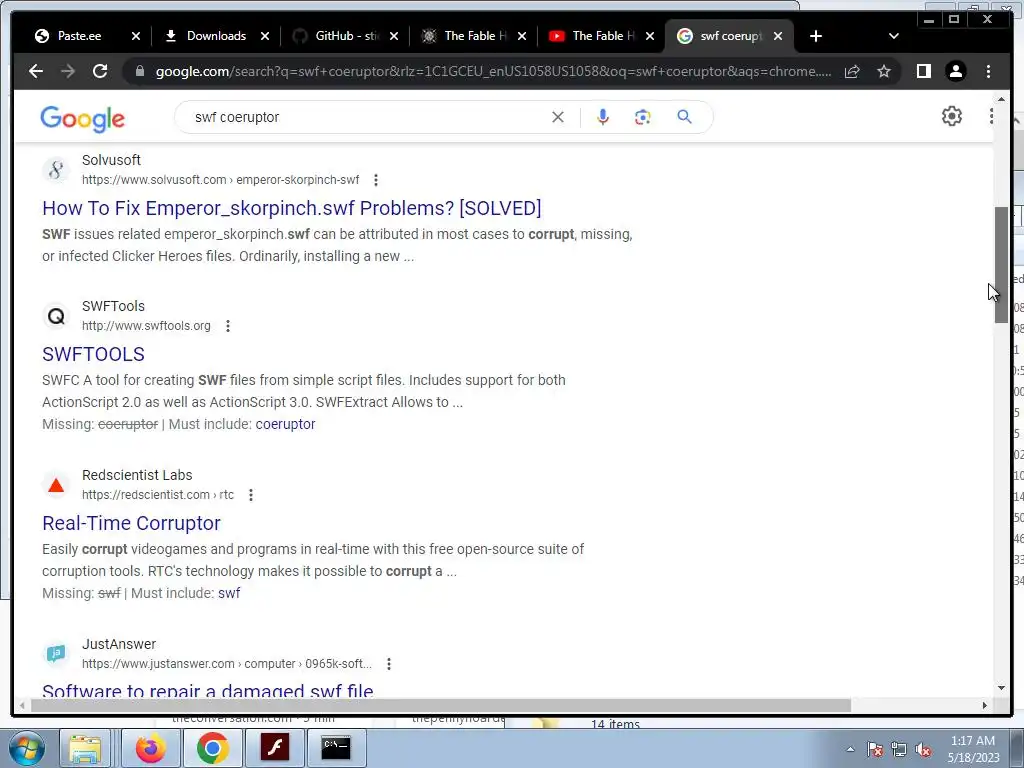Open the Command Prompt taskbar icon
Screen dimensions: 1024x768
point(336,748)
